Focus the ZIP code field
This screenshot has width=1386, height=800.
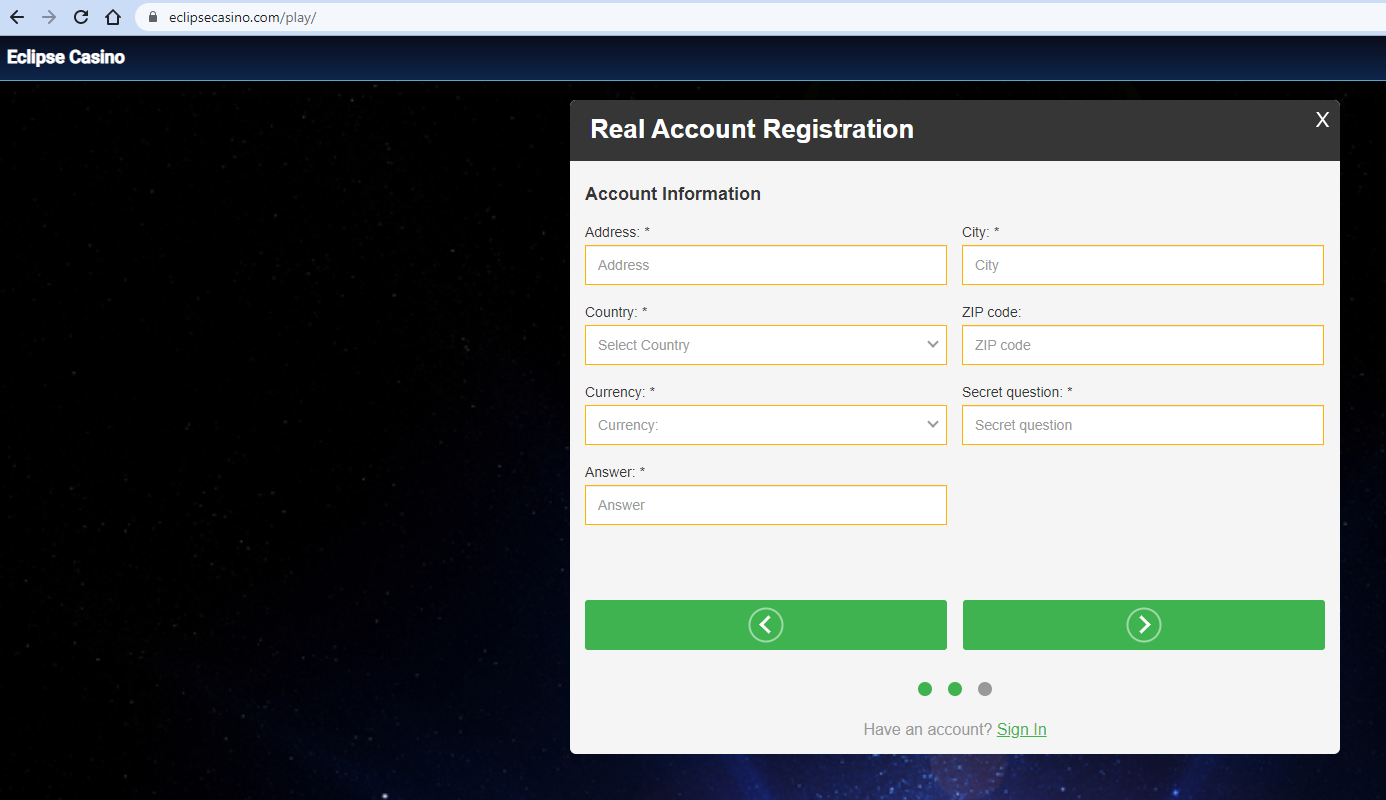tap(1142, 345)
